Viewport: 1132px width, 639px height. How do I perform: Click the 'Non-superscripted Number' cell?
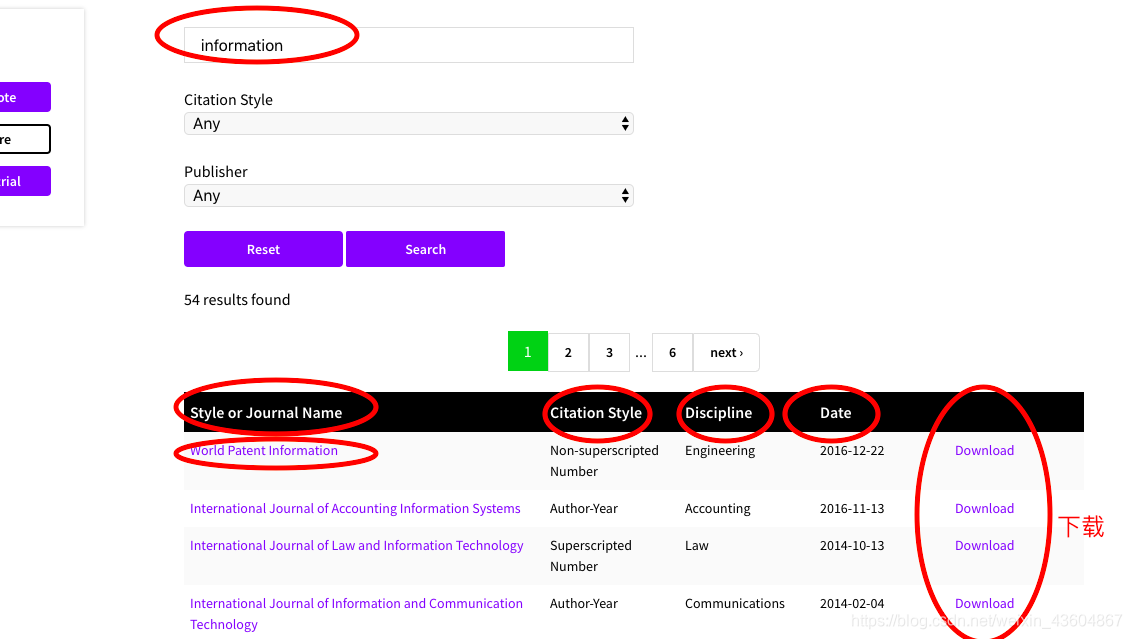[604, 461]
